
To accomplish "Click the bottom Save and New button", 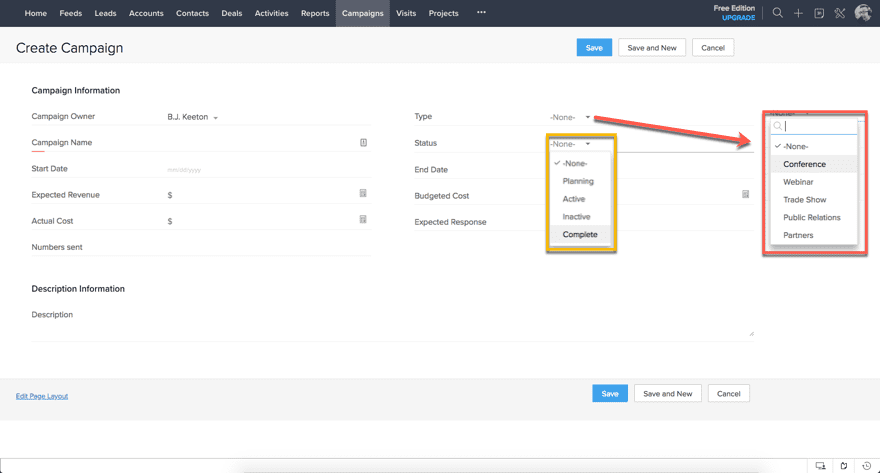I will (667, 393).
